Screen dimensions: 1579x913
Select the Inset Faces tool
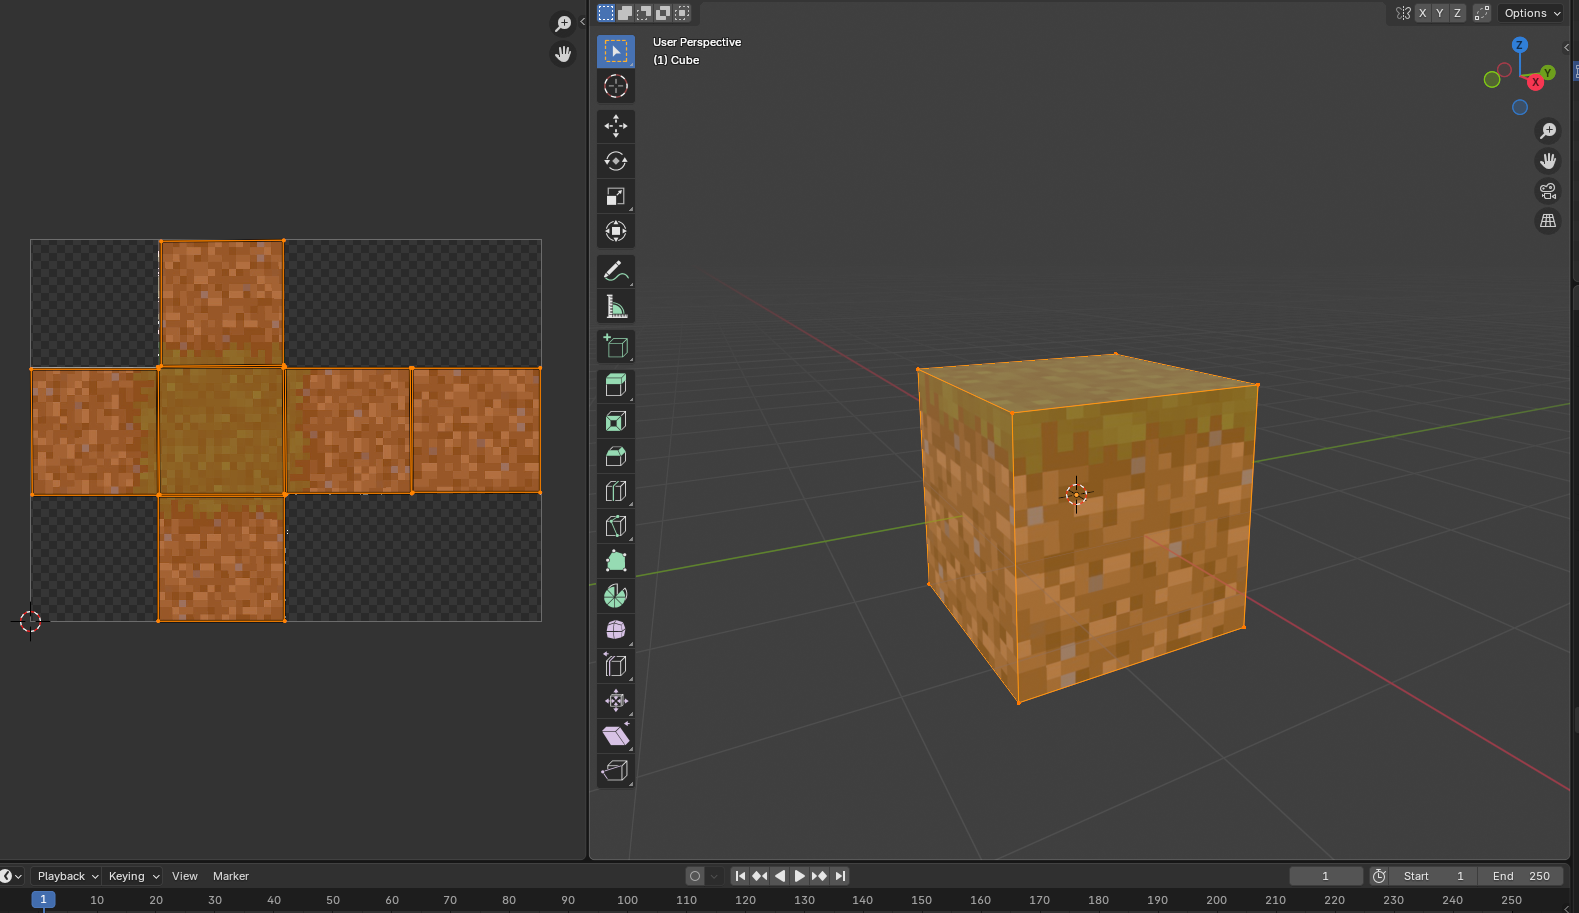click(616, 421)
